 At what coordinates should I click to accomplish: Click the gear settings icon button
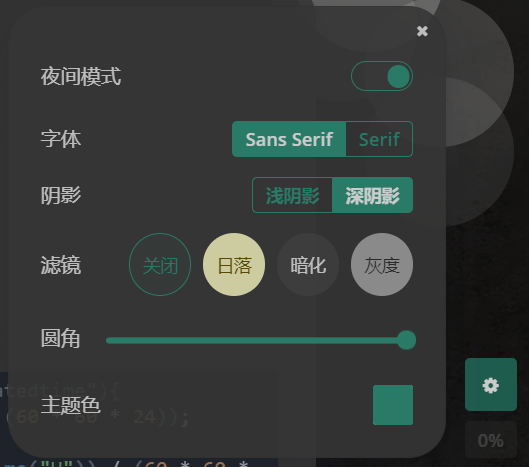[x=491, y=385]
